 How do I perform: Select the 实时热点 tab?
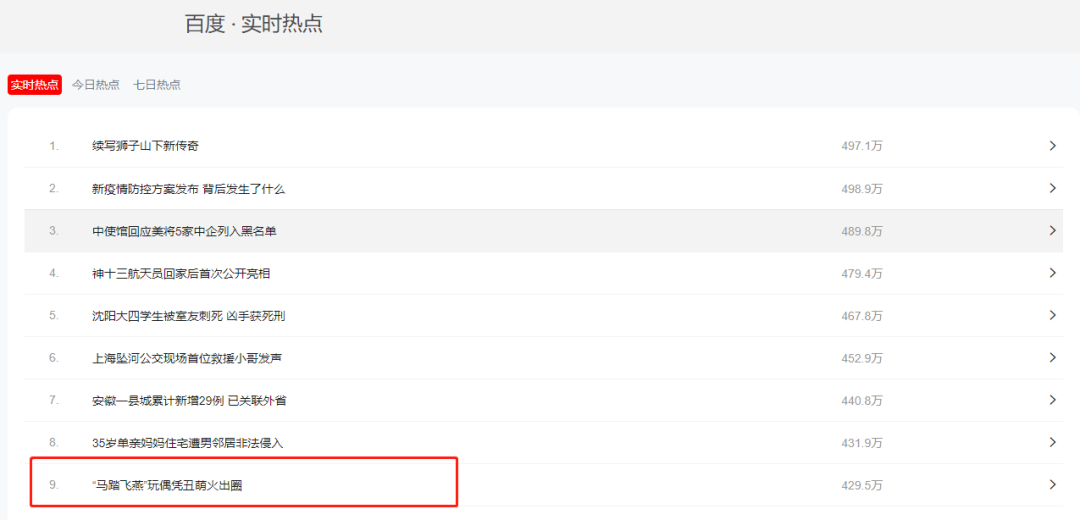coord(34,85)
